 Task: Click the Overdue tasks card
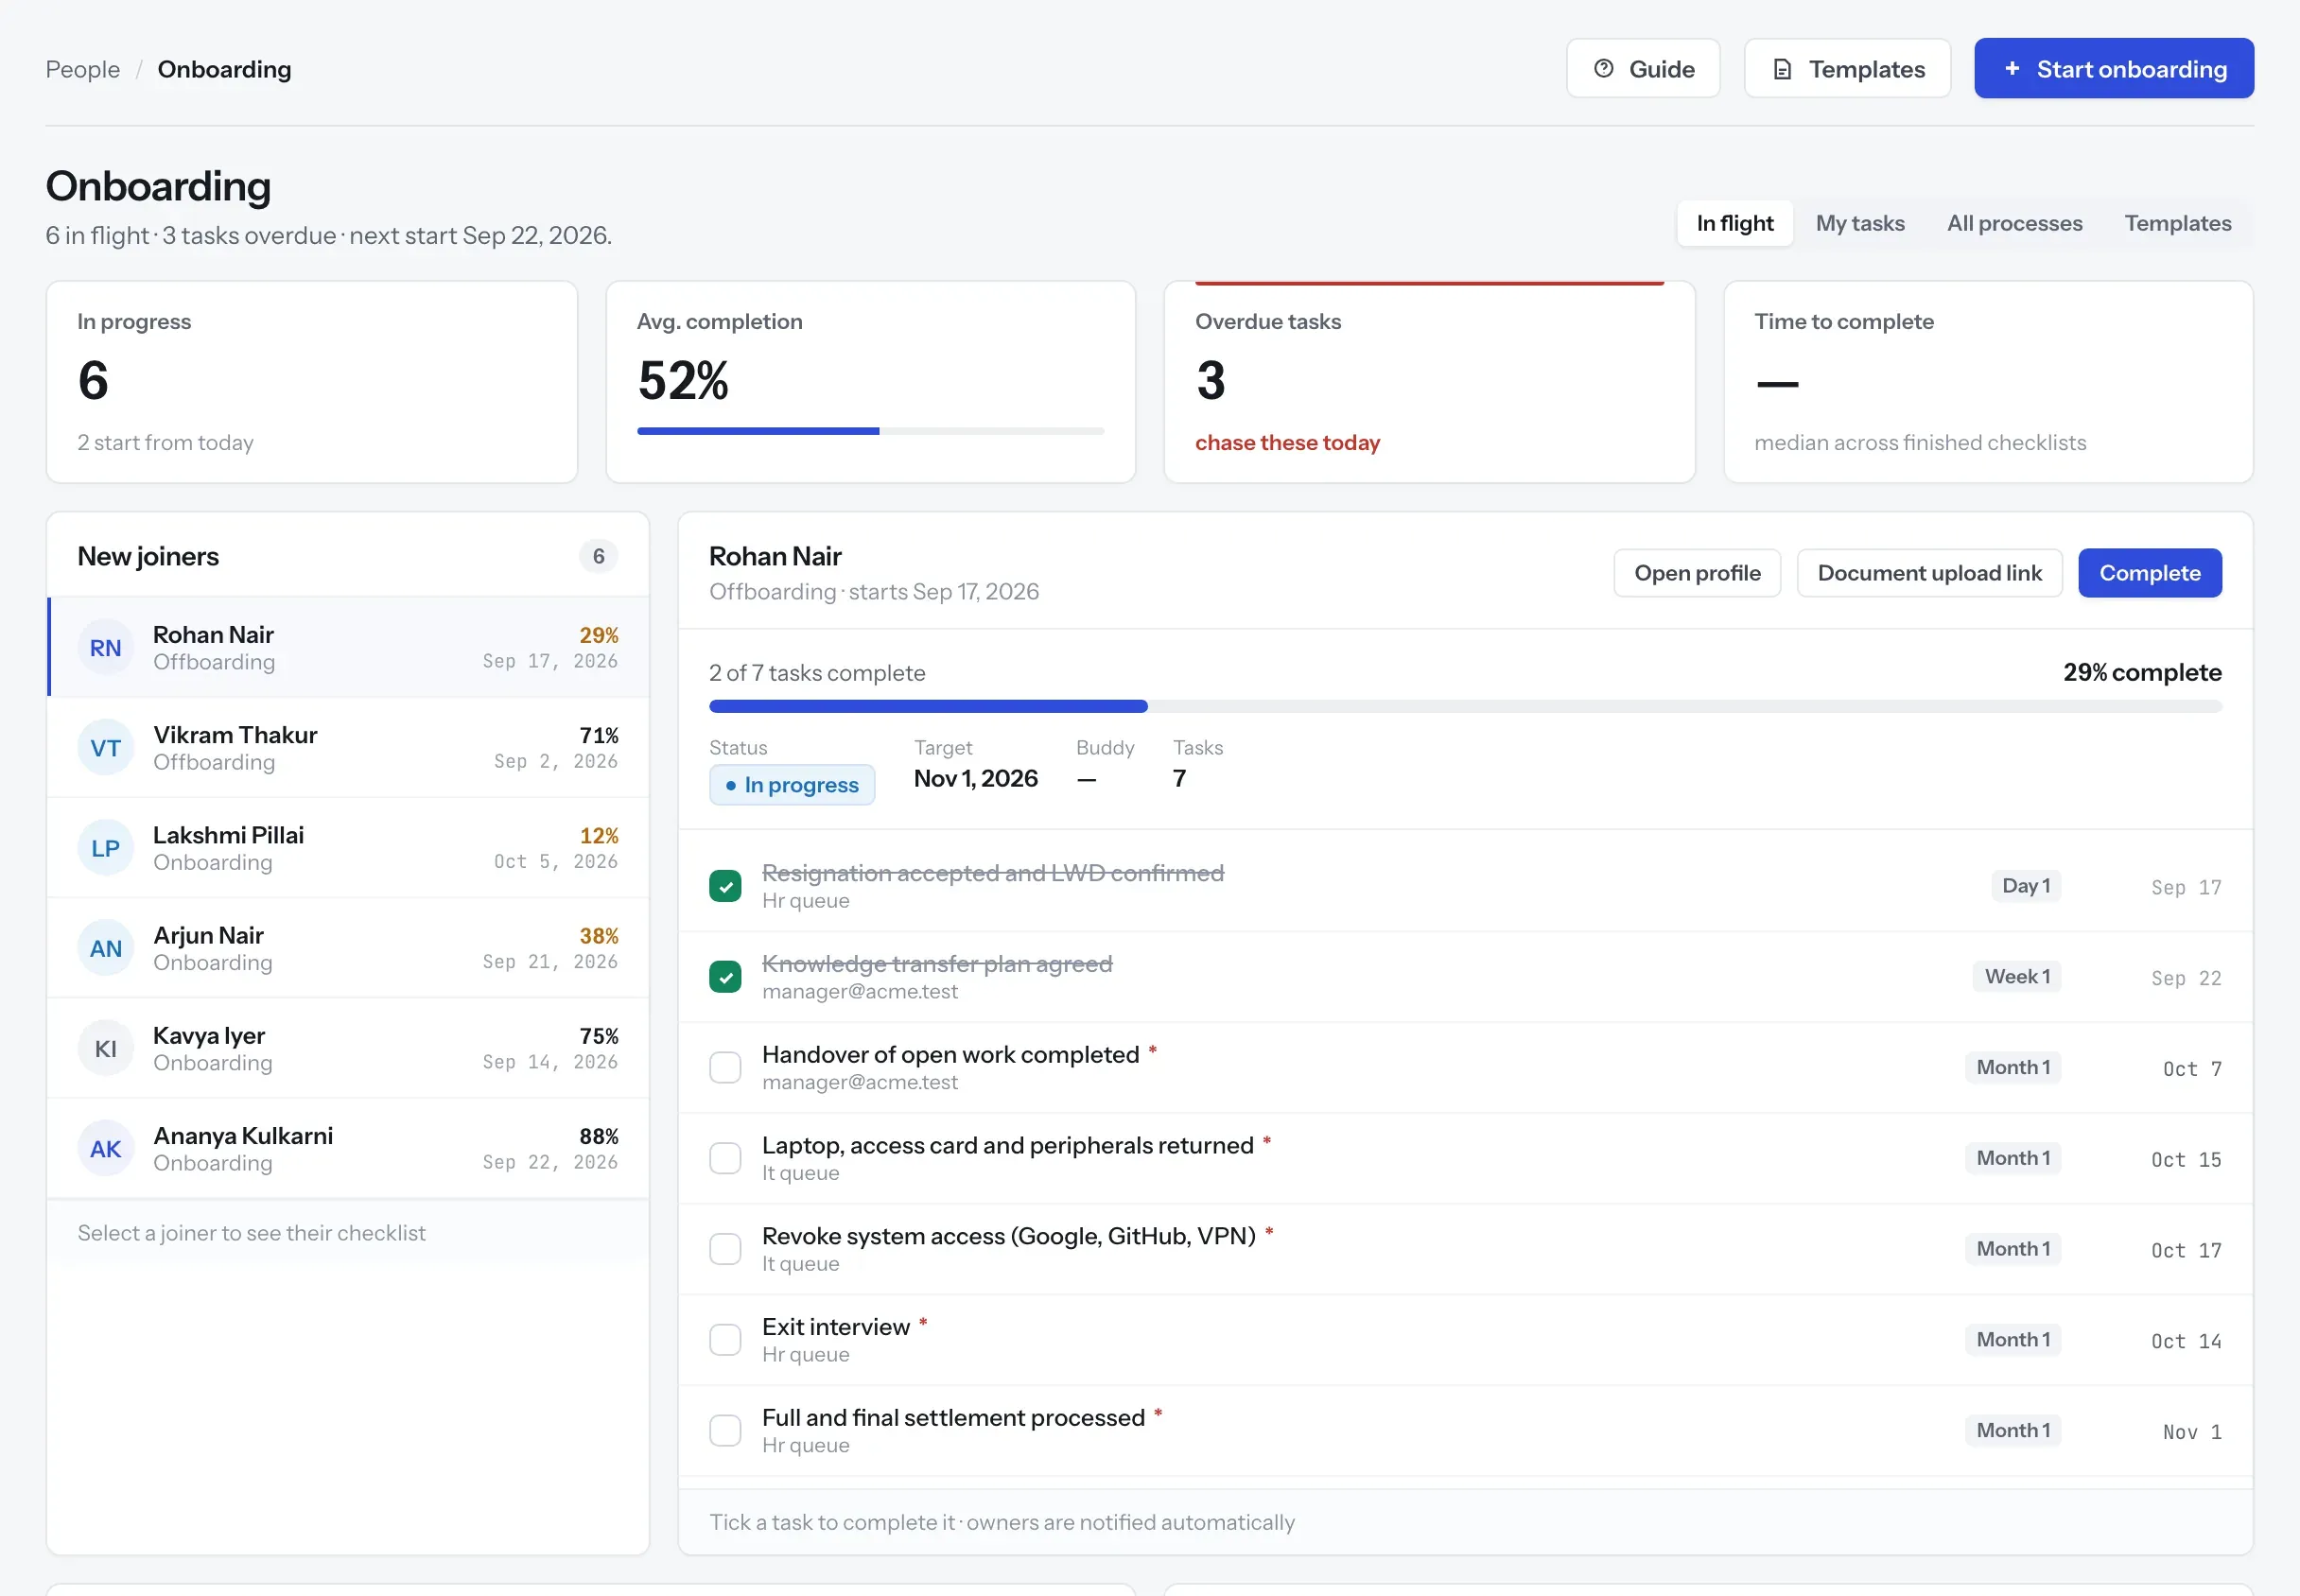pyautogui.click(x=1429, y=382)
